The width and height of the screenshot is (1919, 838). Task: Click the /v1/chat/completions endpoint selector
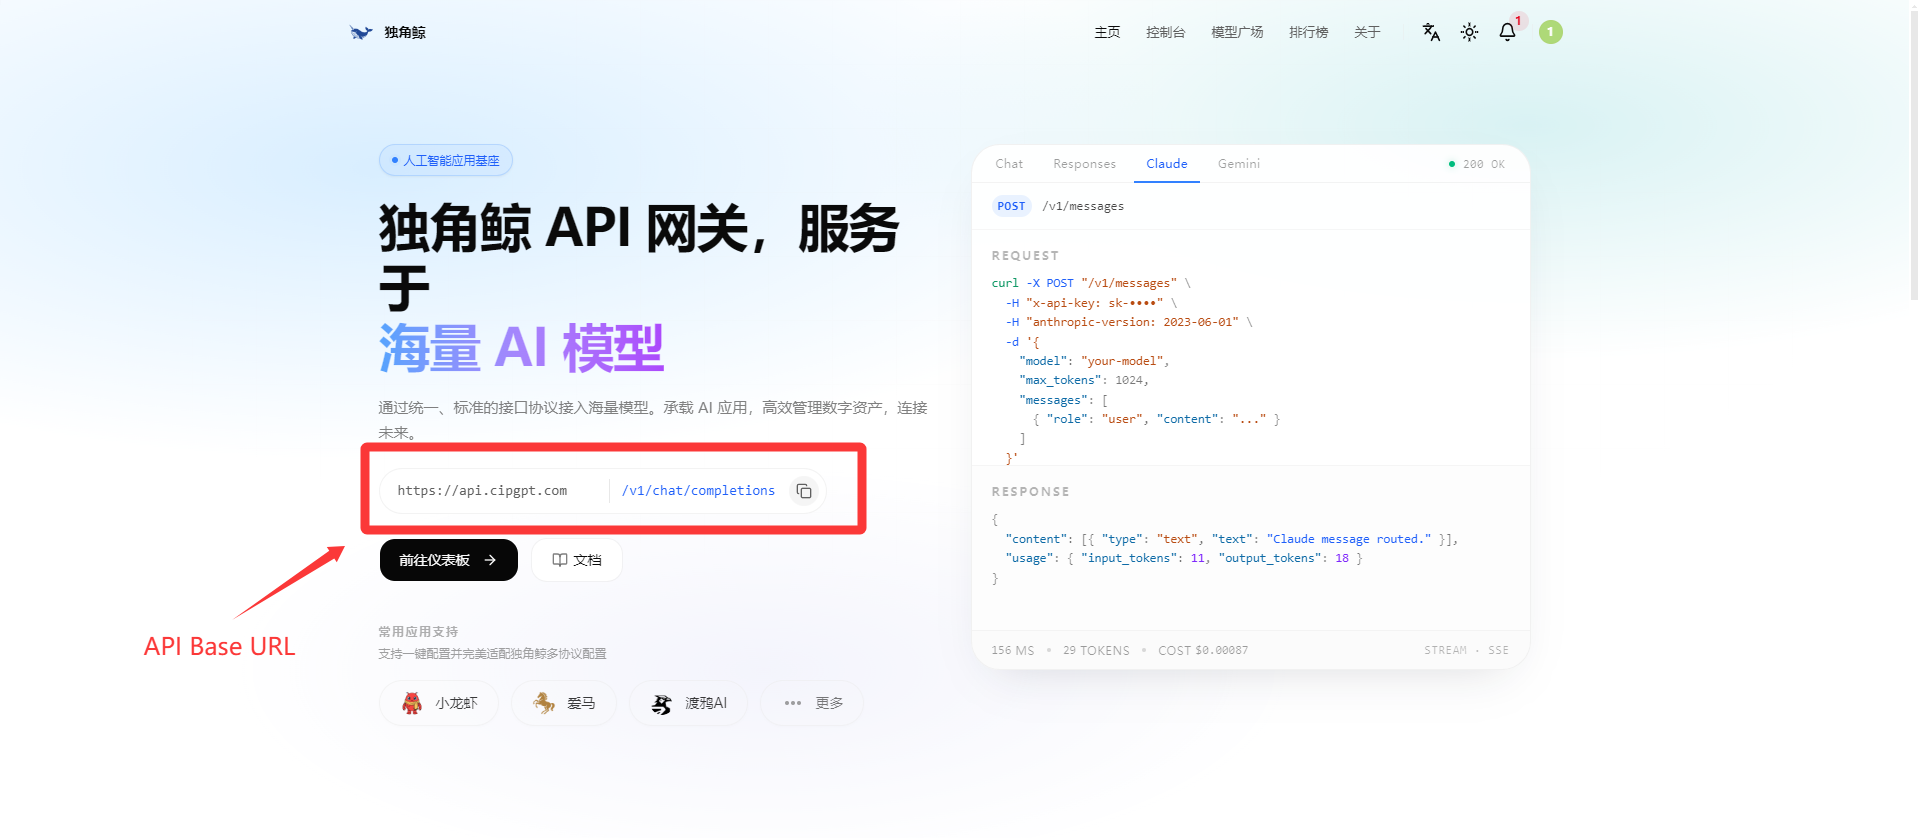[698, 491]
